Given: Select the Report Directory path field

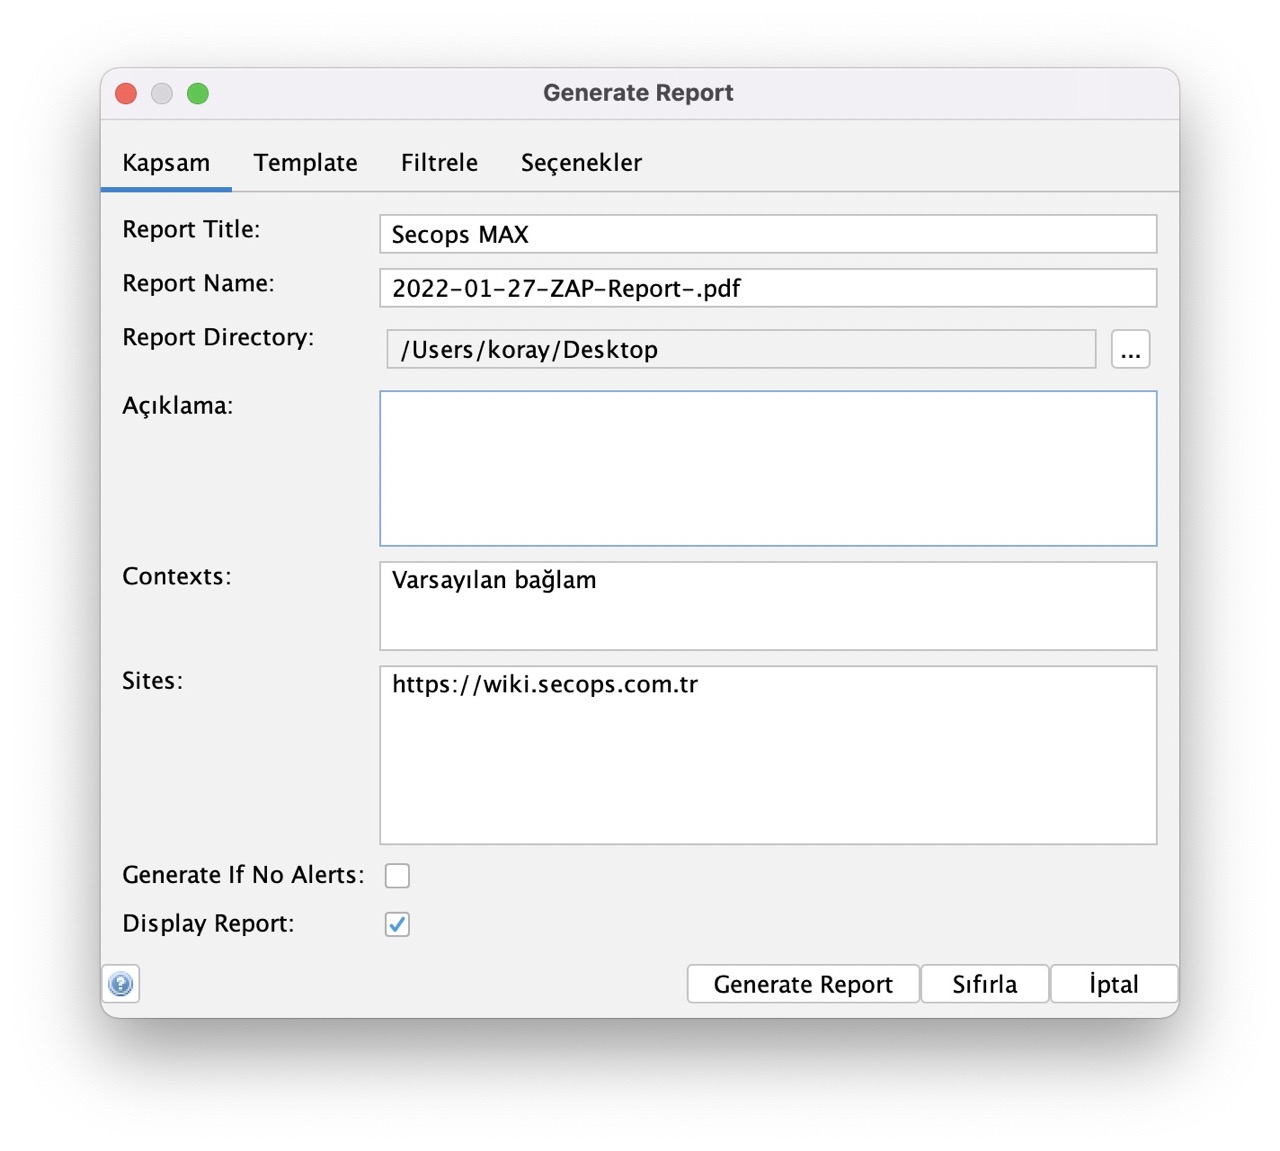Looking at the screenshot, I should tap(741, 350).
